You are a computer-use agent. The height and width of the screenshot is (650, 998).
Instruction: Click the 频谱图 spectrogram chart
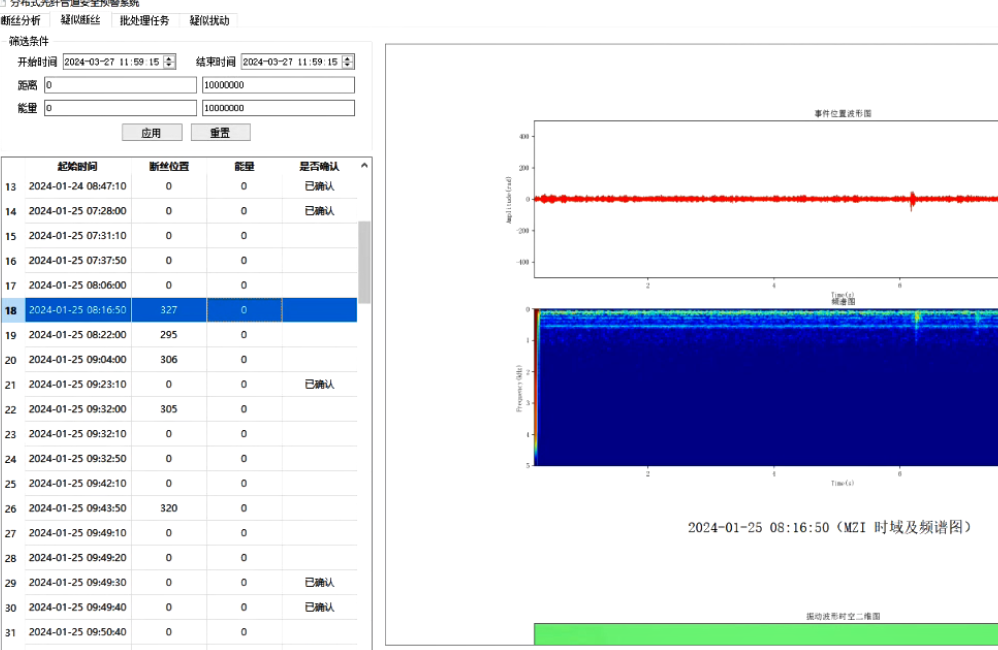766,387
